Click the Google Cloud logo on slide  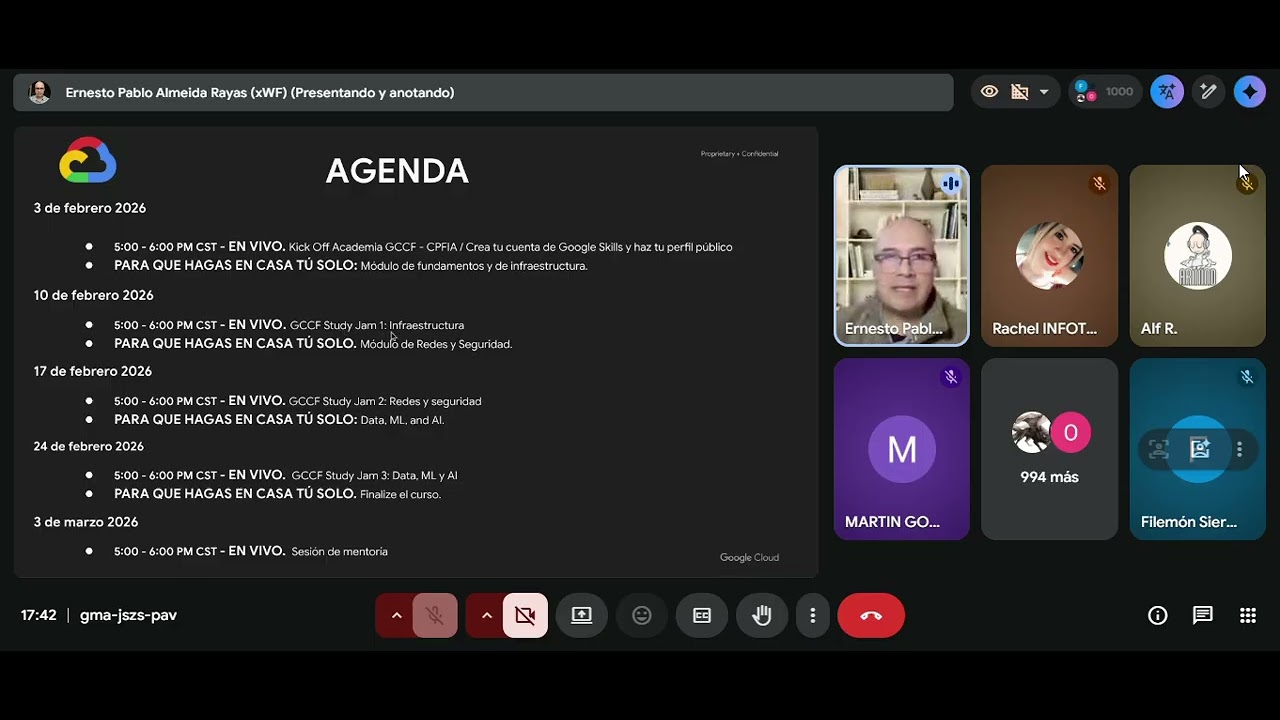pyautogui.click(x=88, y=161)
